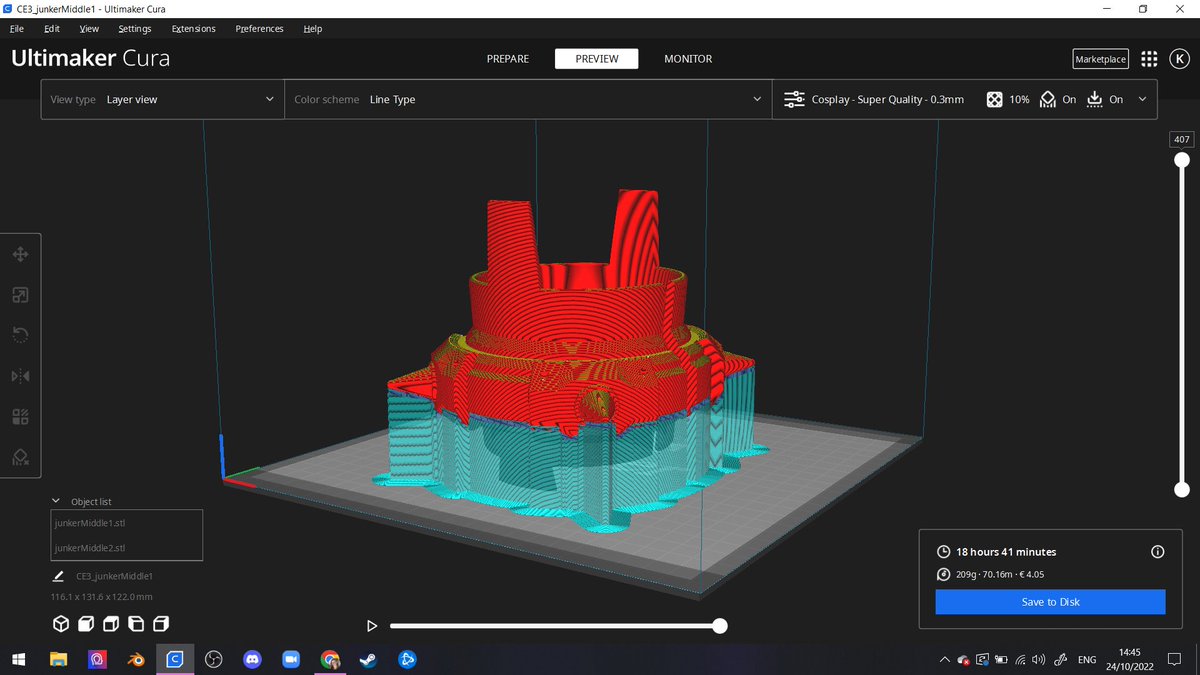The width and height of the screenshot is (1200, 675).
Task: Switch to the 3D view cube icon
Action: pyautogui.click(x=61, y=624)
